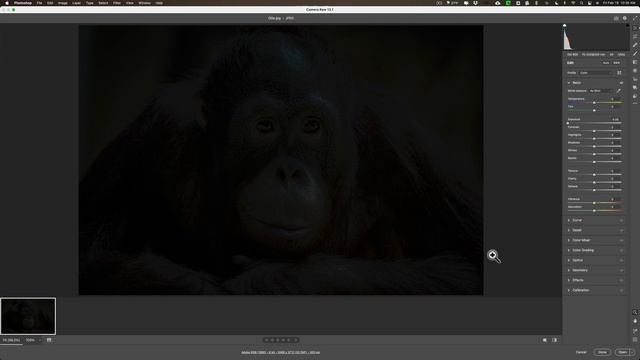Click the Open button

point(622,352)
